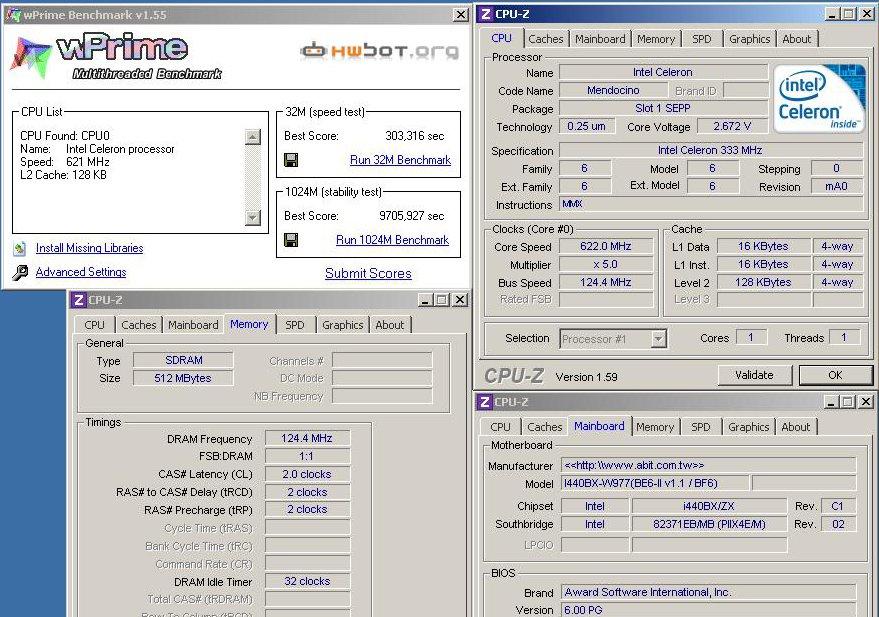The image size is (879, 617).
Task: Switch to Mainboard tab in top CPU-Z window
Action: pos(600,39)
